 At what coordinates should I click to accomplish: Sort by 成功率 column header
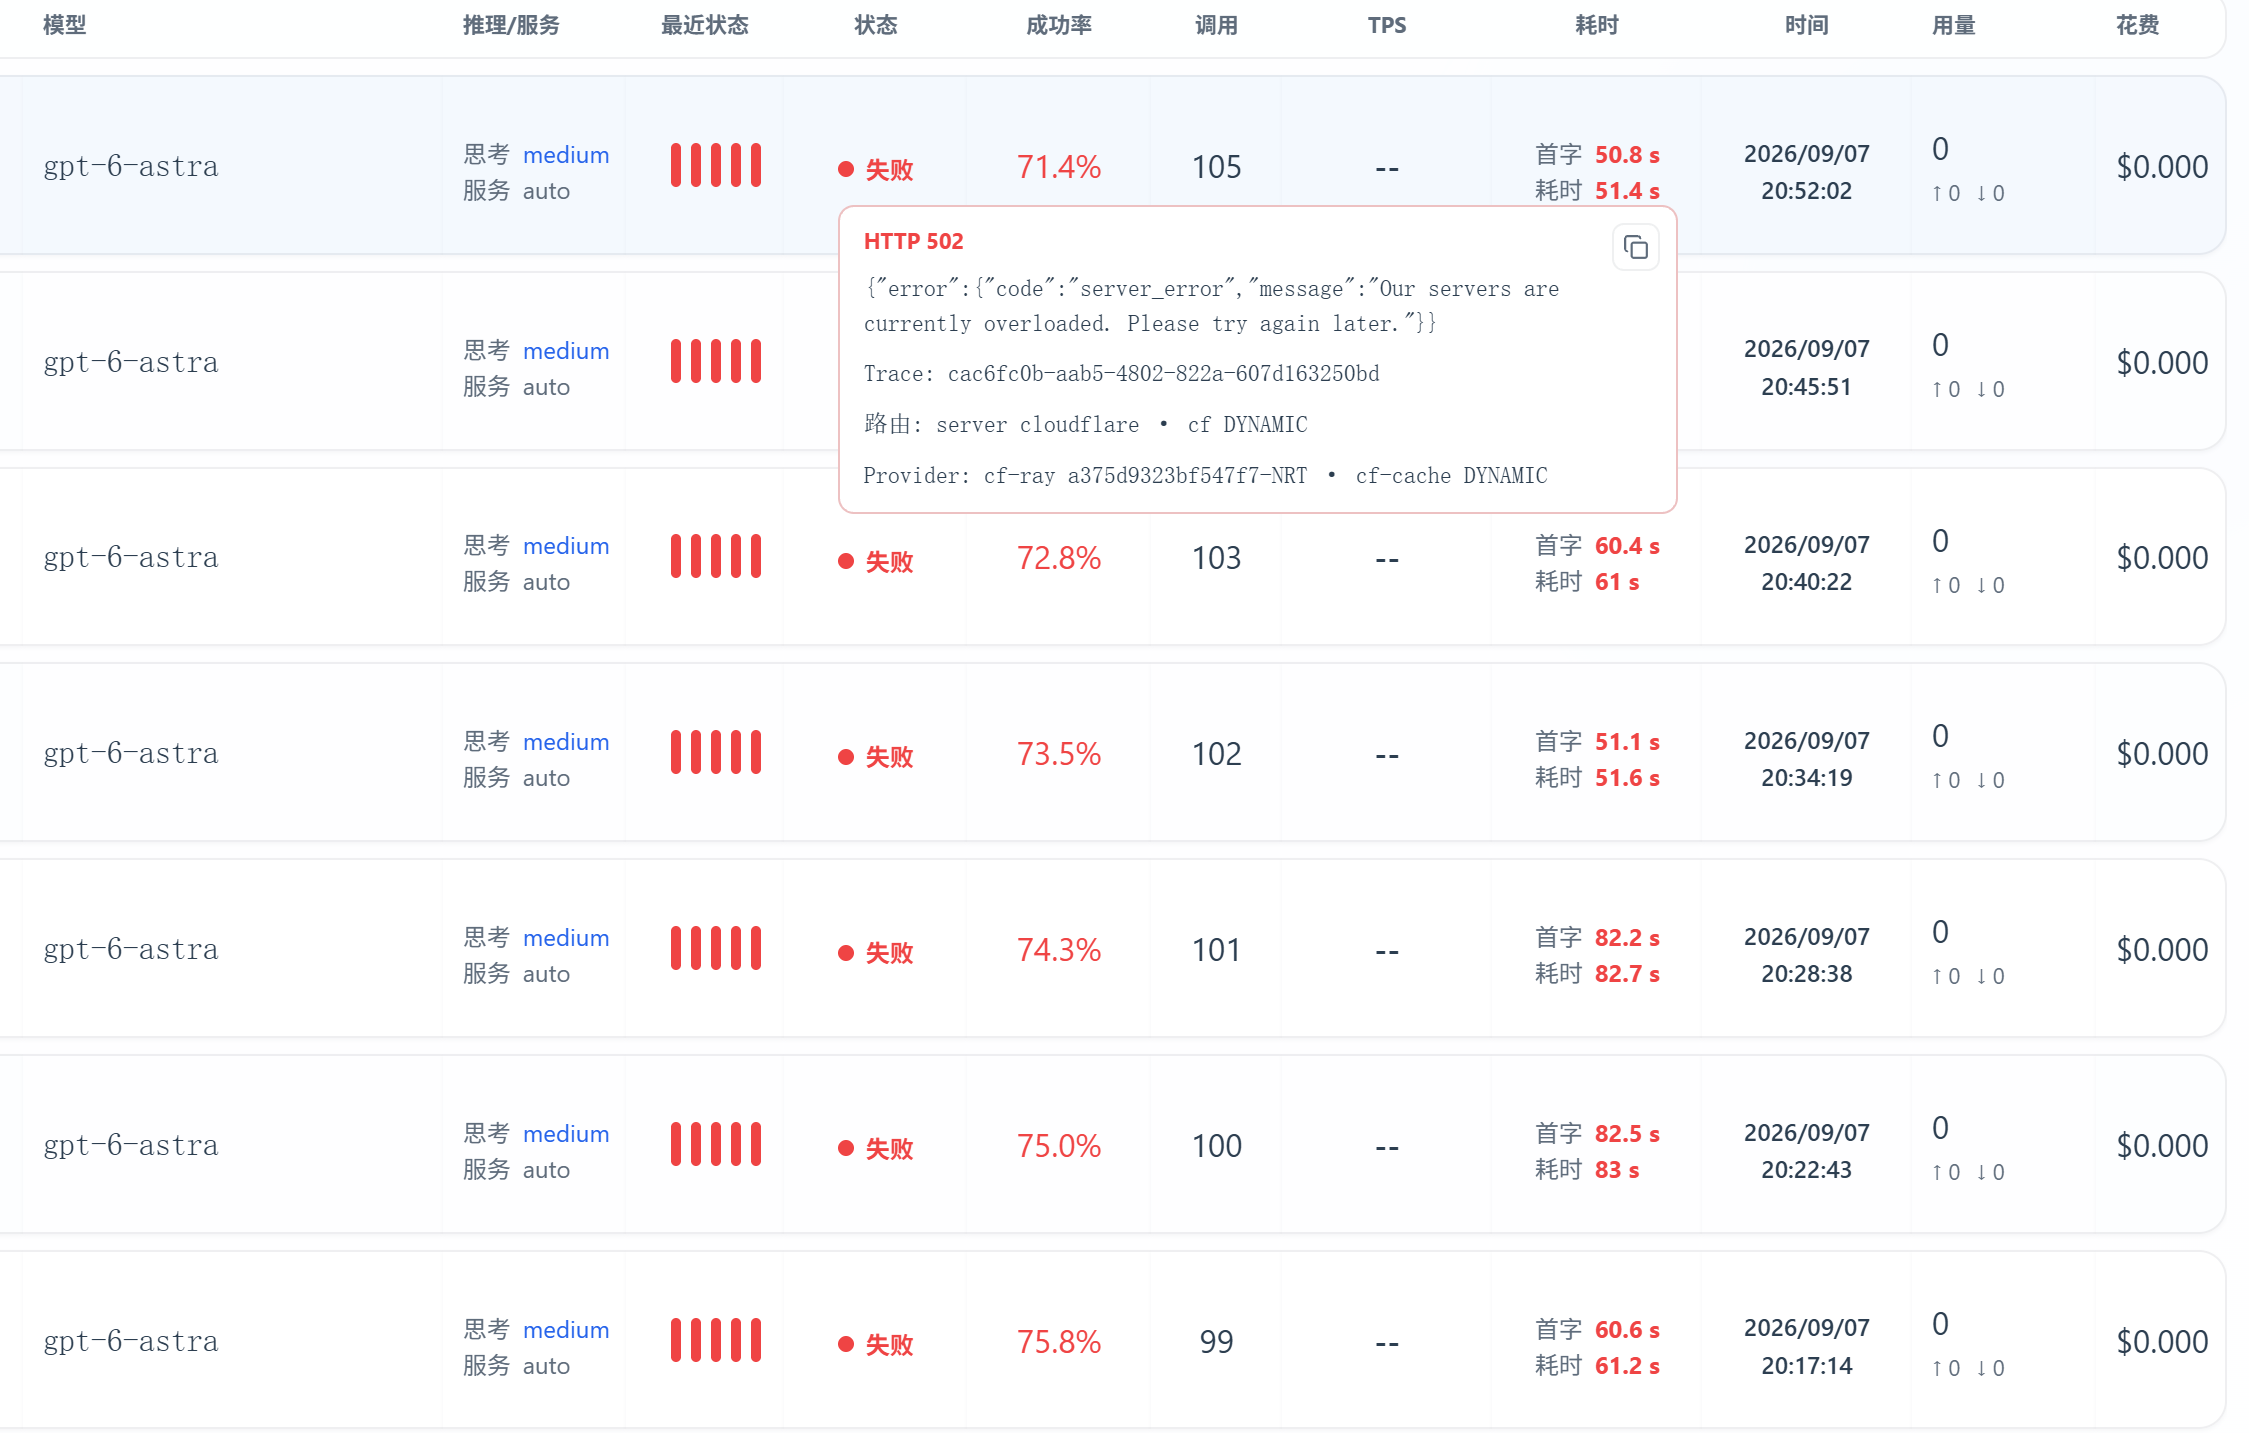(1059, 25)
